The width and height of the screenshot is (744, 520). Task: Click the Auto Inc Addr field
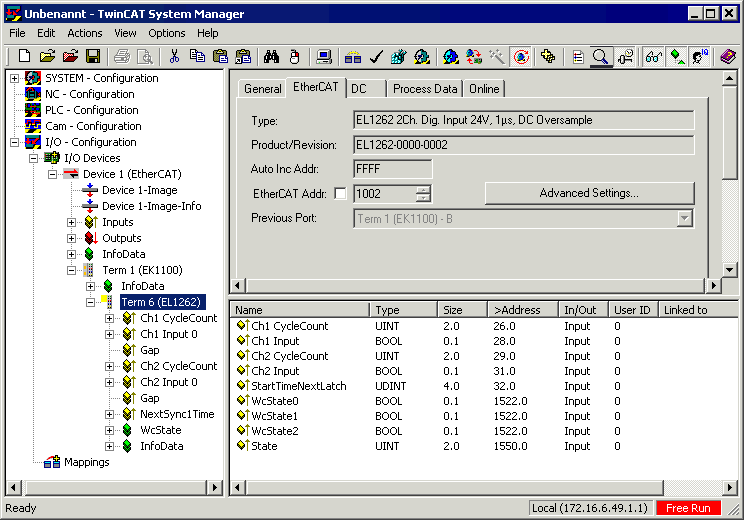pyautogui.click(x=392, y=169)
